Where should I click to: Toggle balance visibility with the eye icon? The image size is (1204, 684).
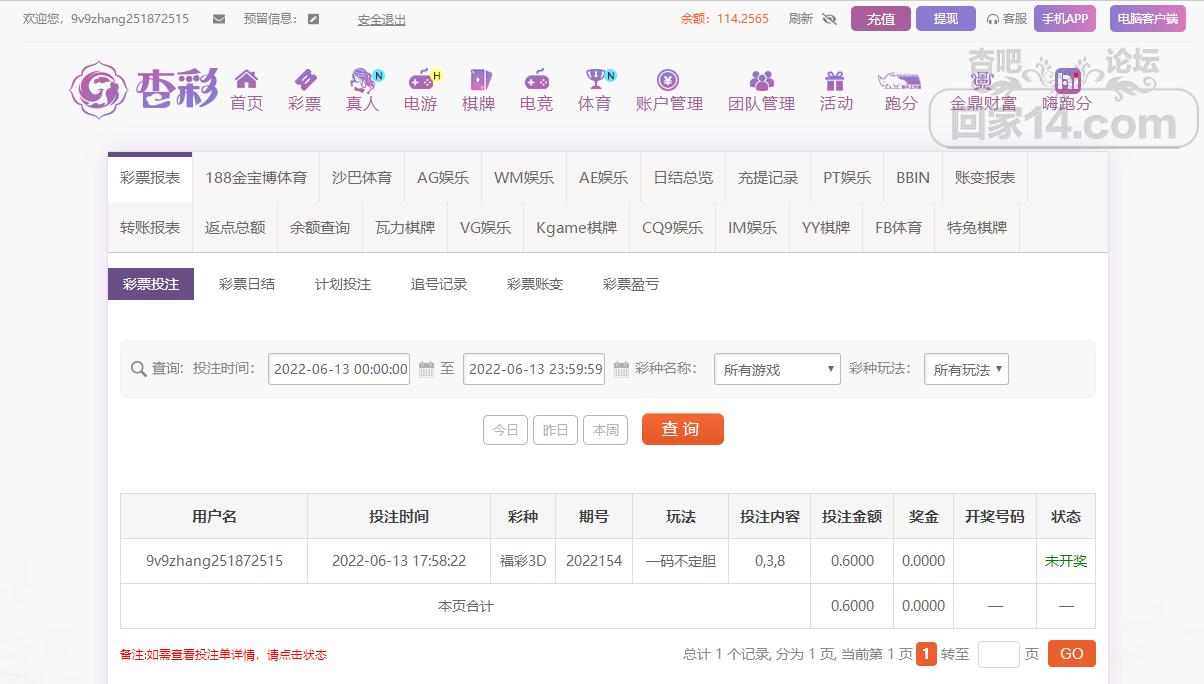[829, 19]
